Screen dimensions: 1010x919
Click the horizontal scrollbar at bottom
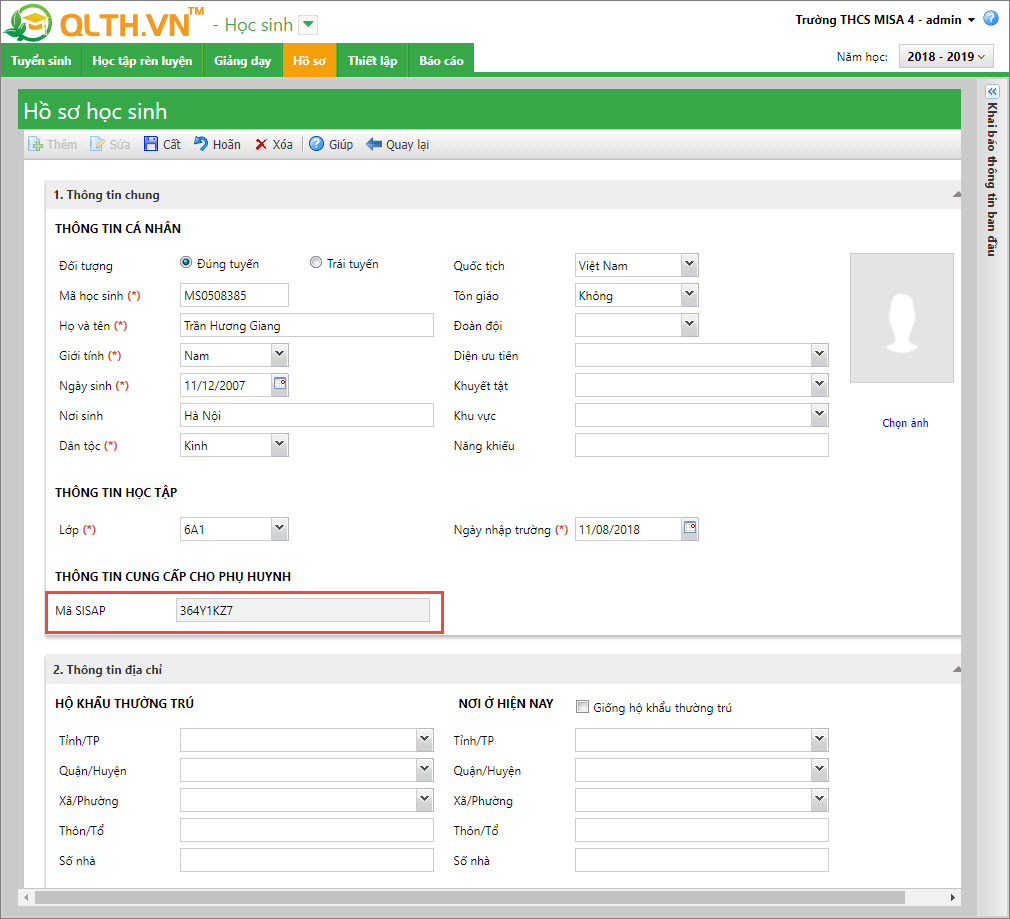coord(469,896)
